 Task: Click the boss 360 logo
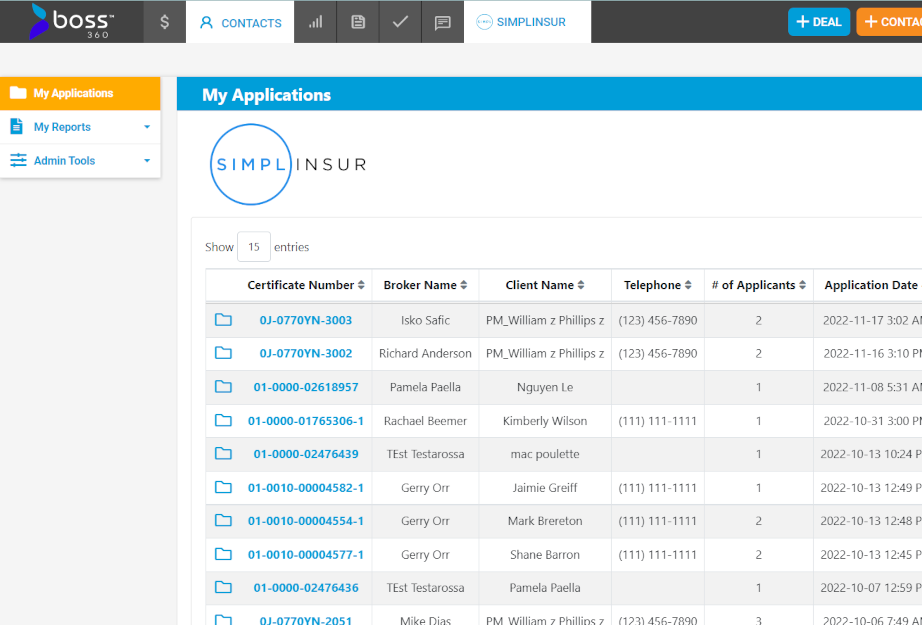(72, 22)
